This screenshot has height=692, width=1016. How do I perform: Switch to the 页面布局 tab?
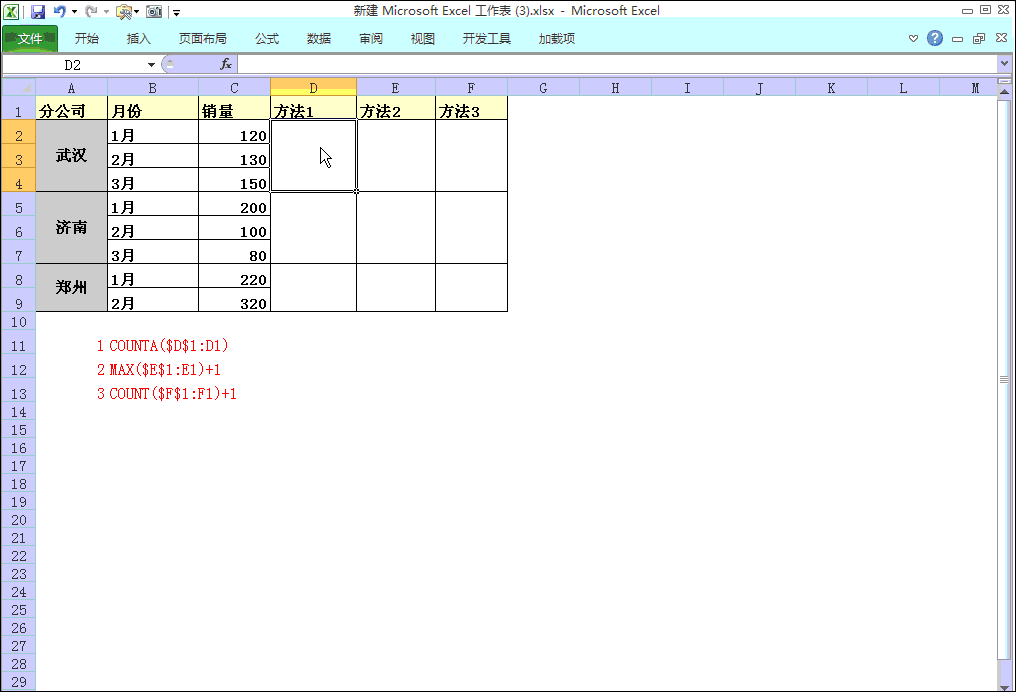pos(203,39)
